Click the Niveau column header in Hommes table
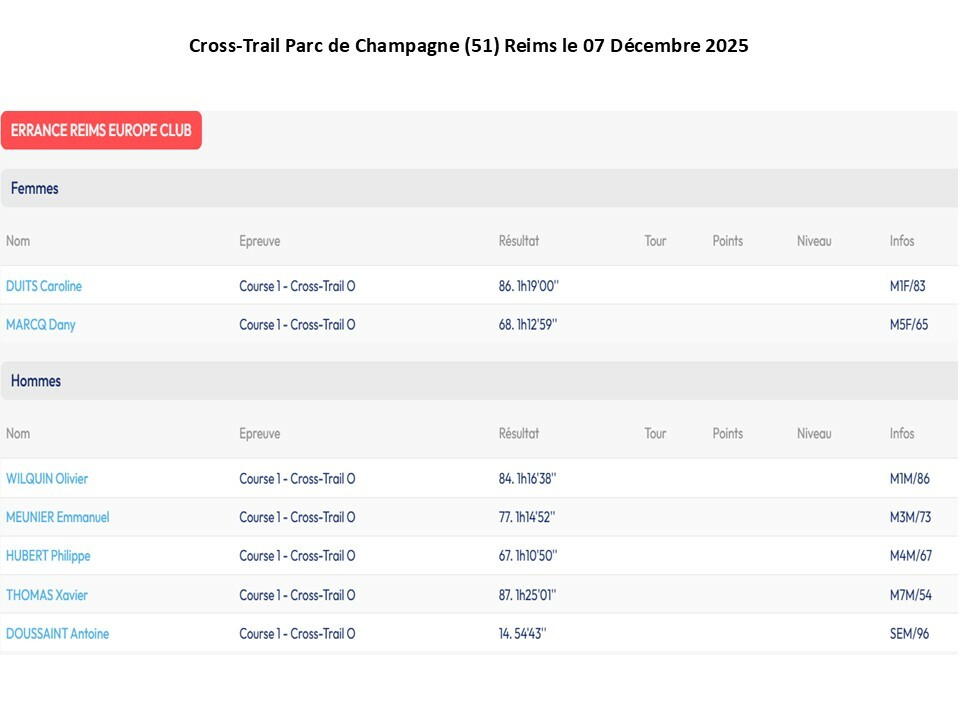Viewport: 960px width, 720px height. pyautogui.click(x=814, y=434)
